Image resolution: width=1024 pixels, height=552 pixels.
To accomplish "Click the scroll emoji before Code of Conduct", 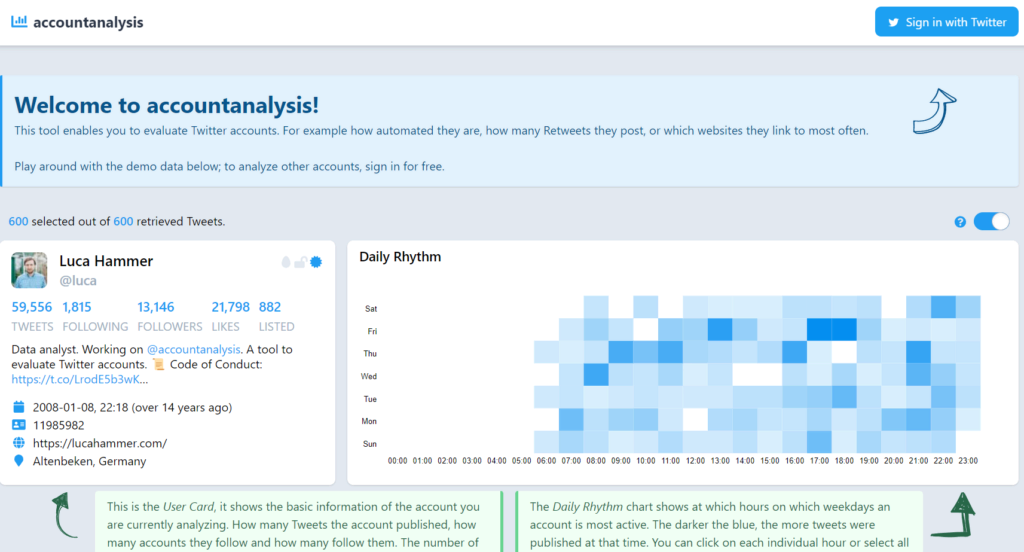I will (x=158, y=365).
